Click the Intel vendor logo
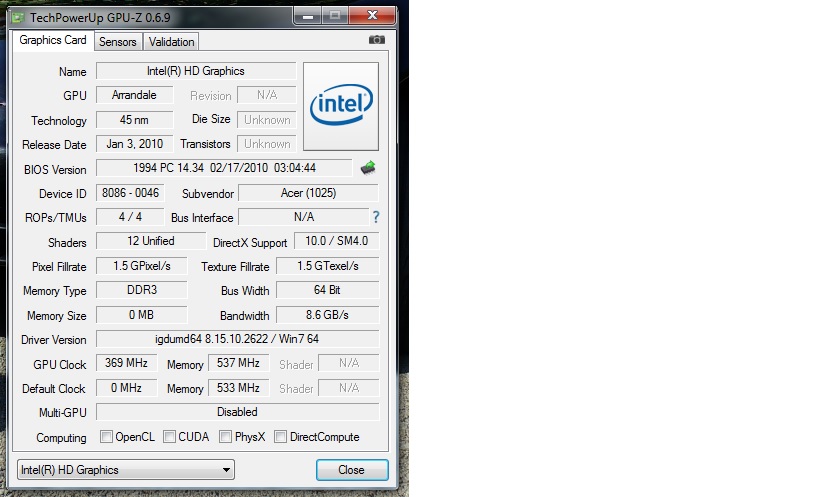 tap(341, 106)
